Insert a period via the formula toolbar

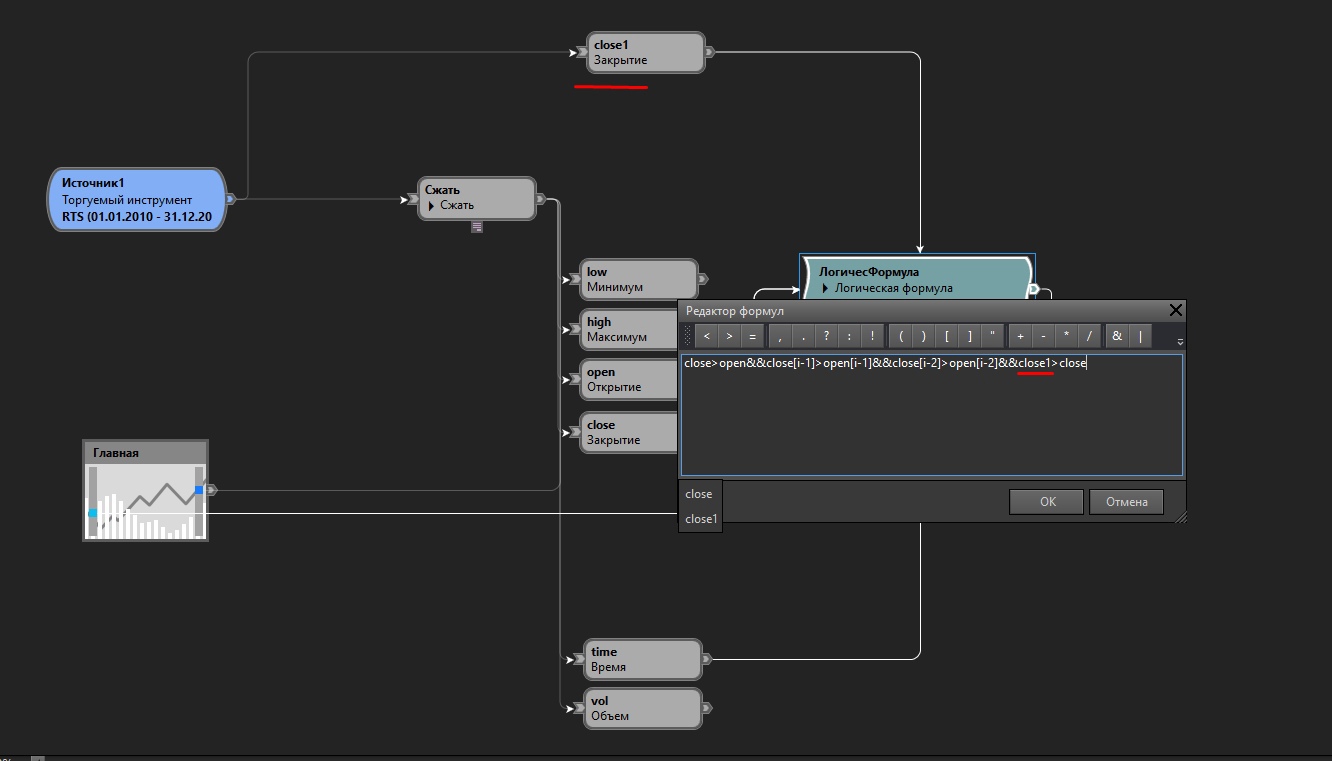(804, 336)
